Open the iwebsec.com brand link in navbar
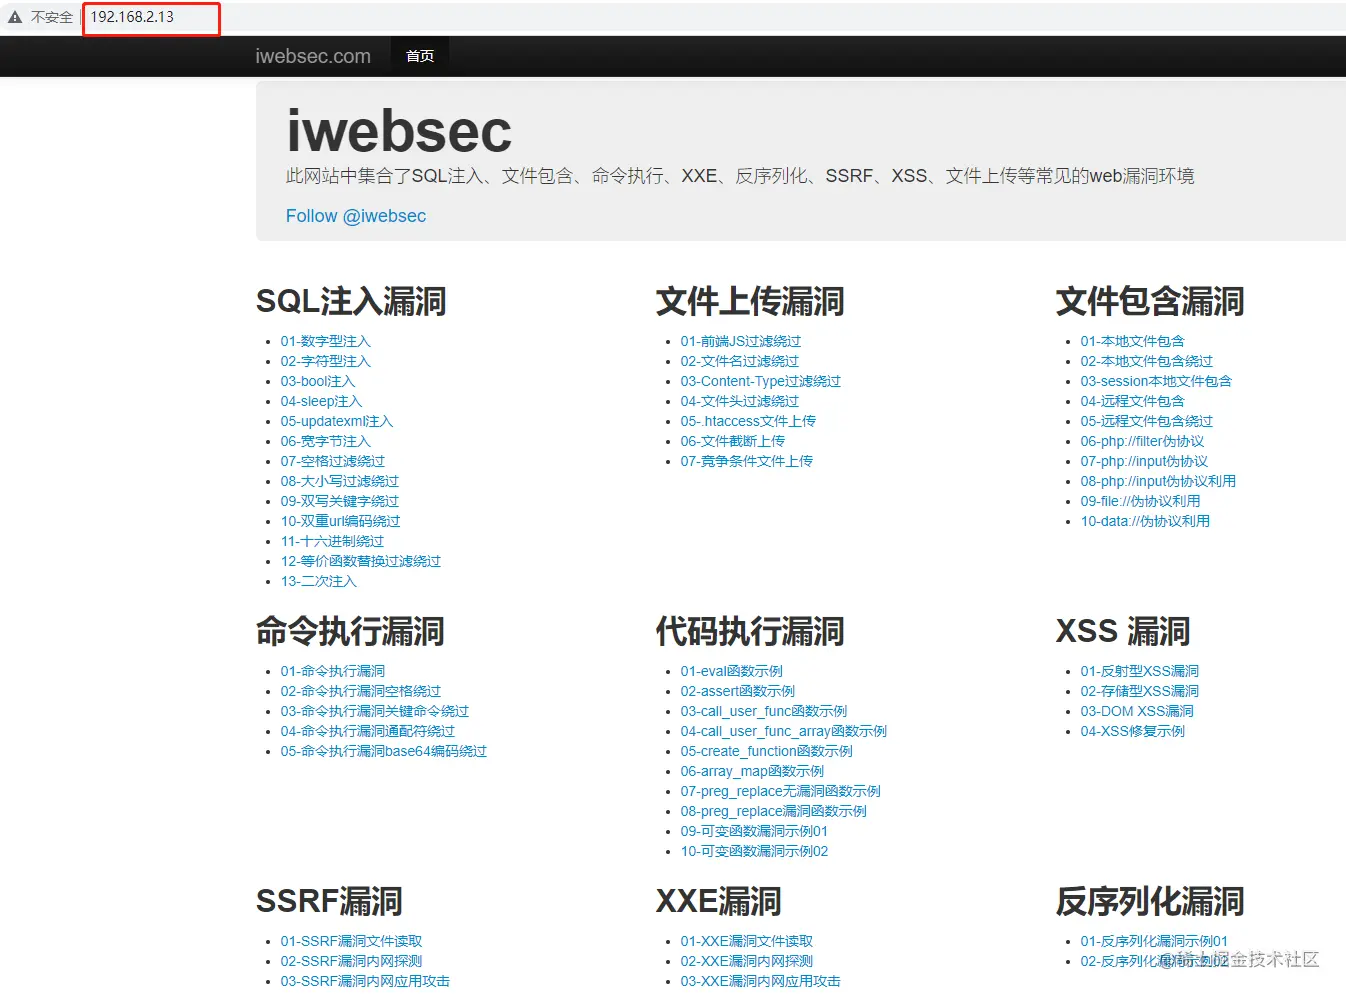This screenshot has width=1346, height=996. pyautogui.click(x=313, y=57)
